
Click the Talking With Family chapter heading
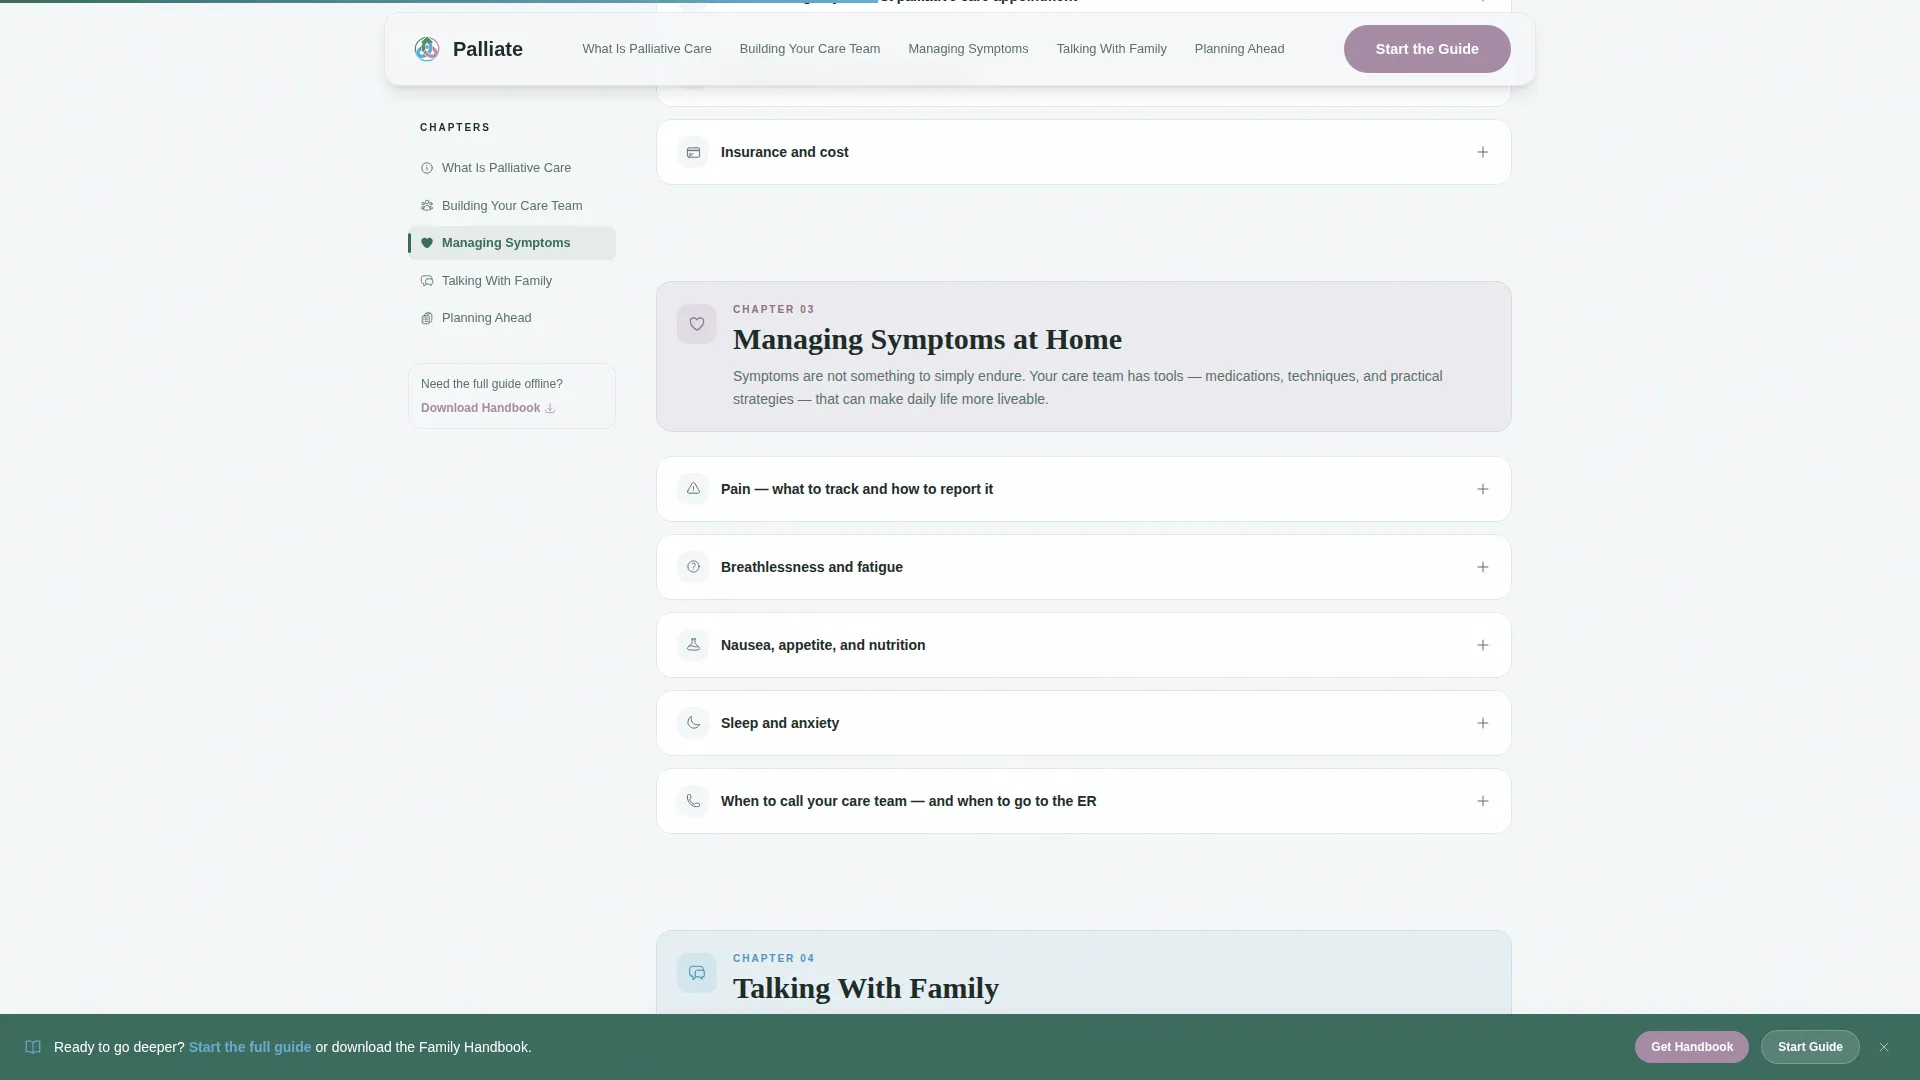866,988
